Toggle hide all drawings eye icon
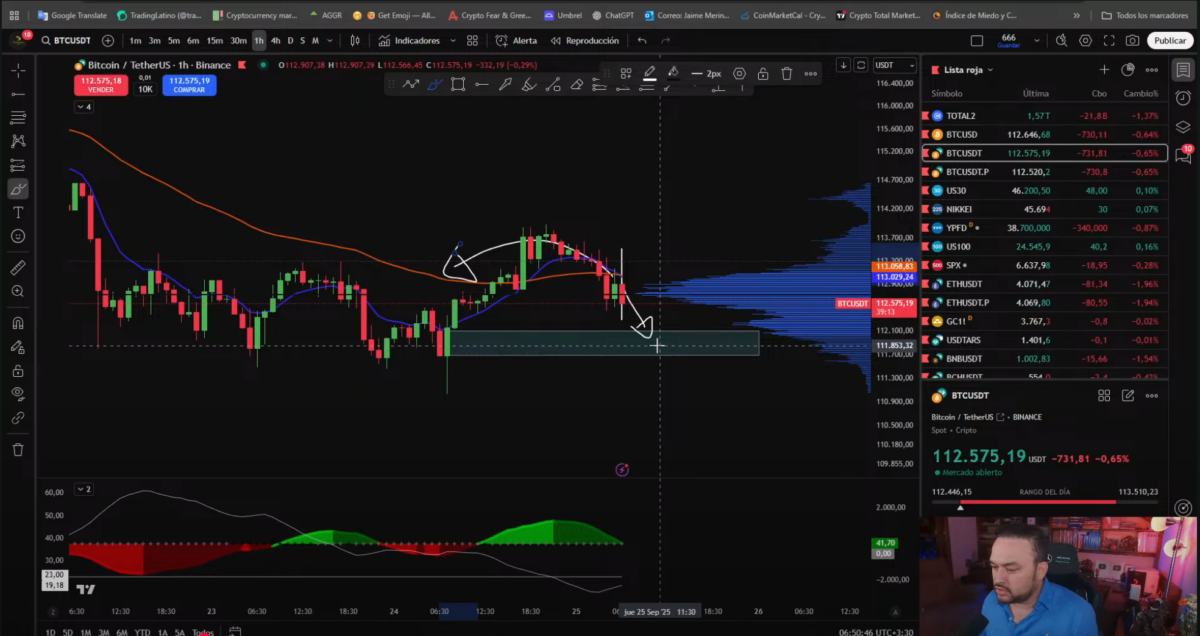 pyautogui.click(x=18, y=394)
